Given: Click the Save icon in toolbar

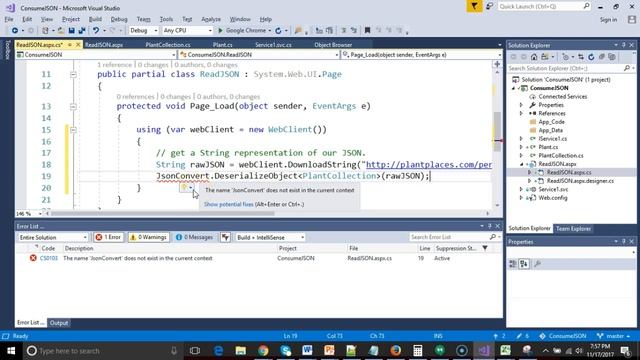Looking at the screenshot, I should (x=71, y=31).
